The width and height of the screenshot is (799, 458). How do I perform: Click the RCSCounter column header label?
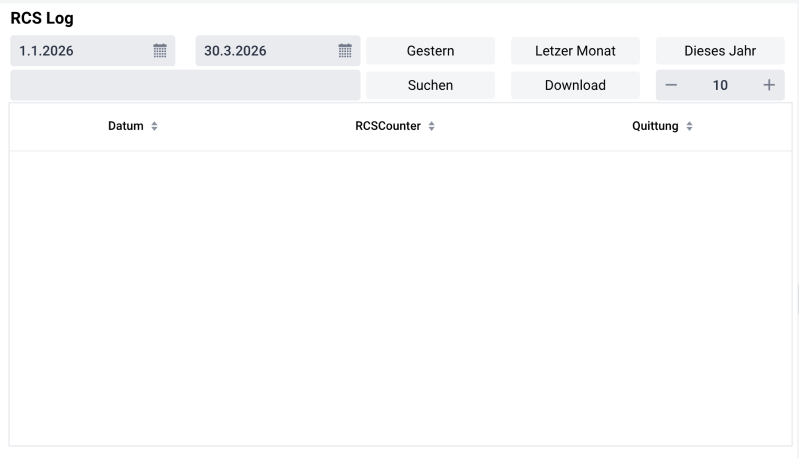coord(389,127)
